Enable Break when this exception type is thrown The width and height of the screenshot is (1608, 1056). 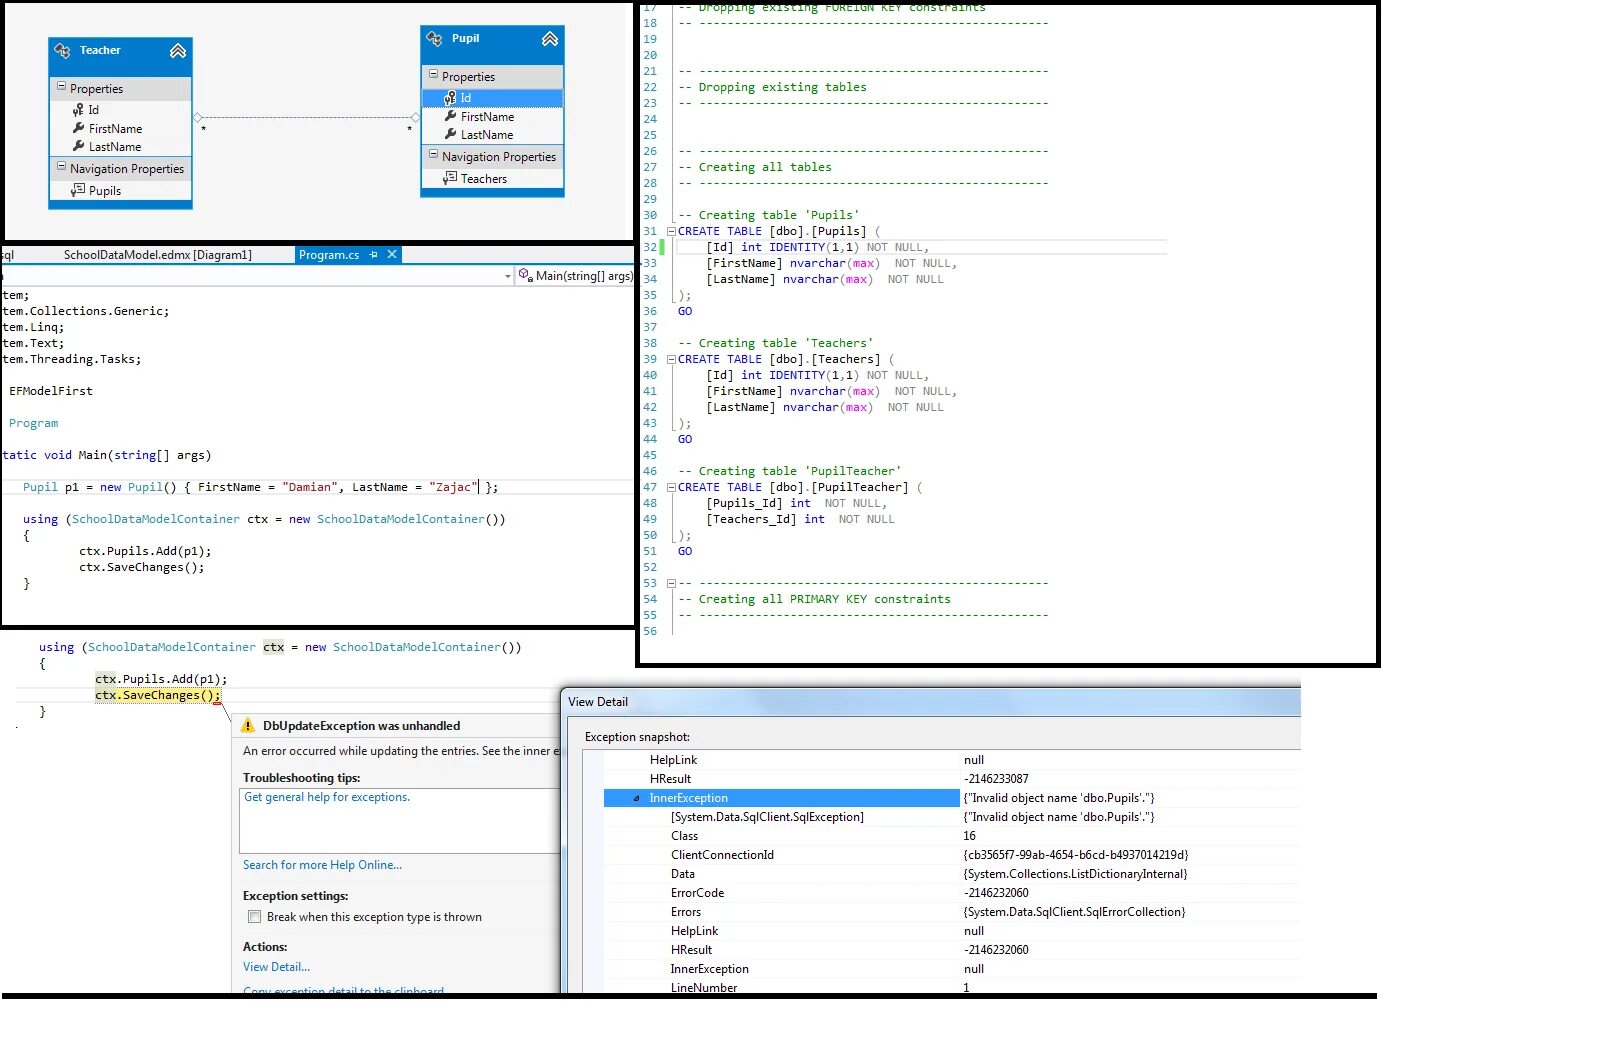pyautogui.click(x=254, y=917)
